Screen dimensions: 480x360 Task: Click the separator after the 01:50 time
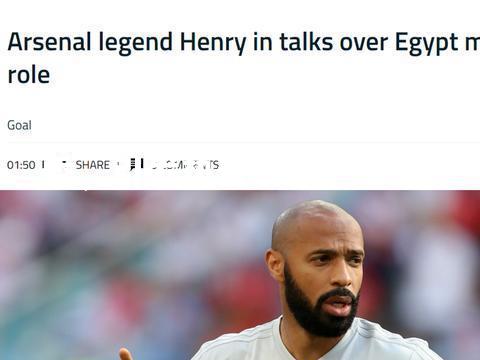43,164
